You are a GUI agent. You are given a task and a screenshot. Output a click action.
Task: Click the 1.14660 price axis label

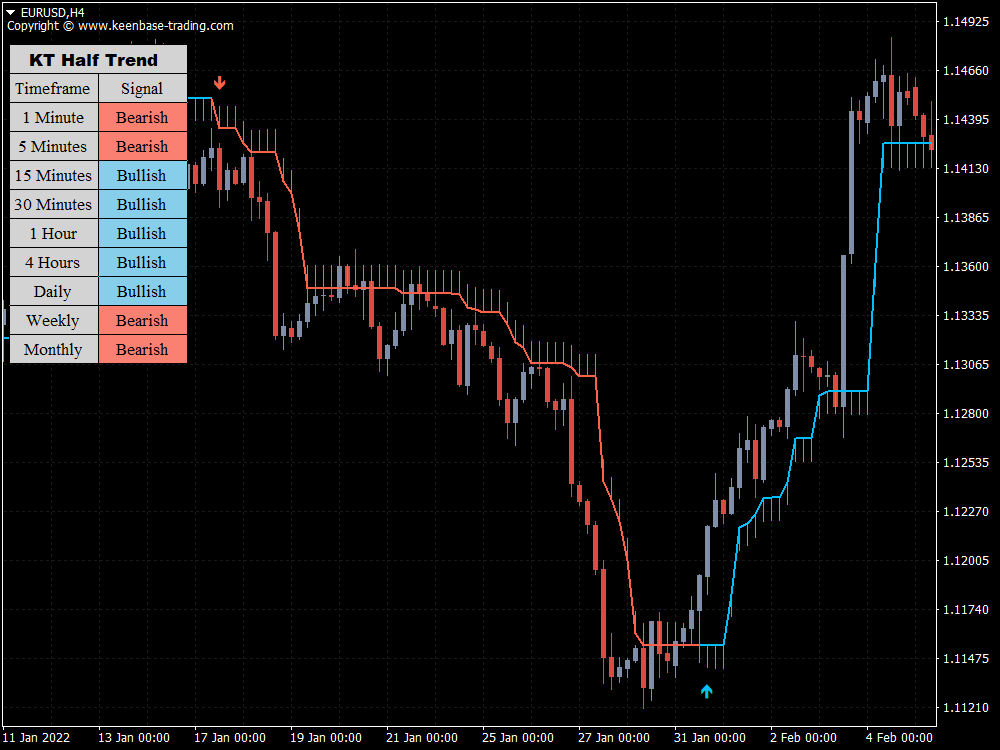[966, 70]
